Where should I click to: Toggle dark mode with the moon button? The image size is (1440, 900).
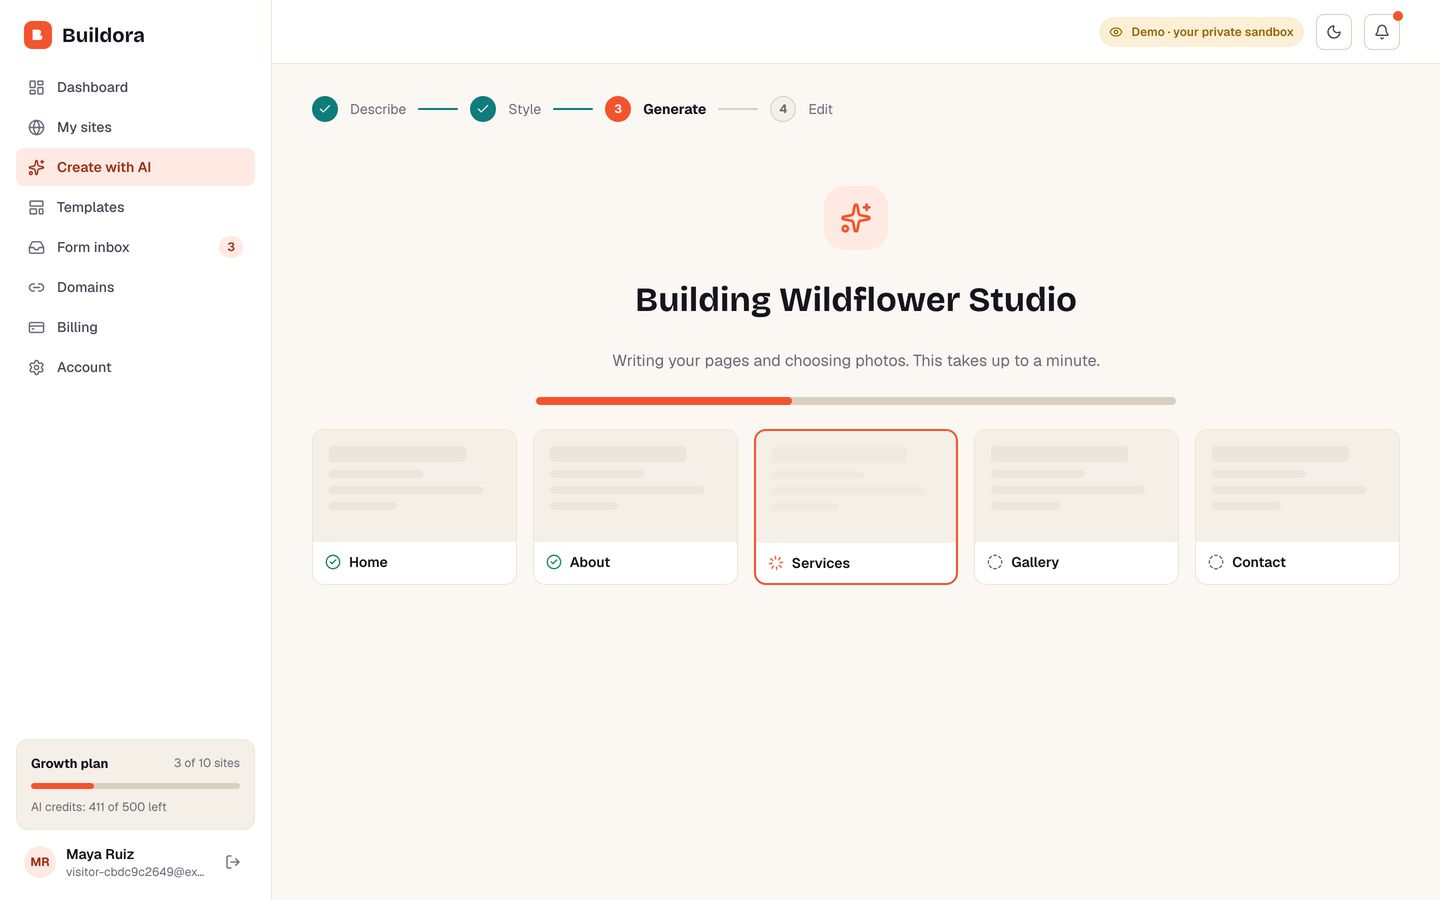pos(1334,32)
